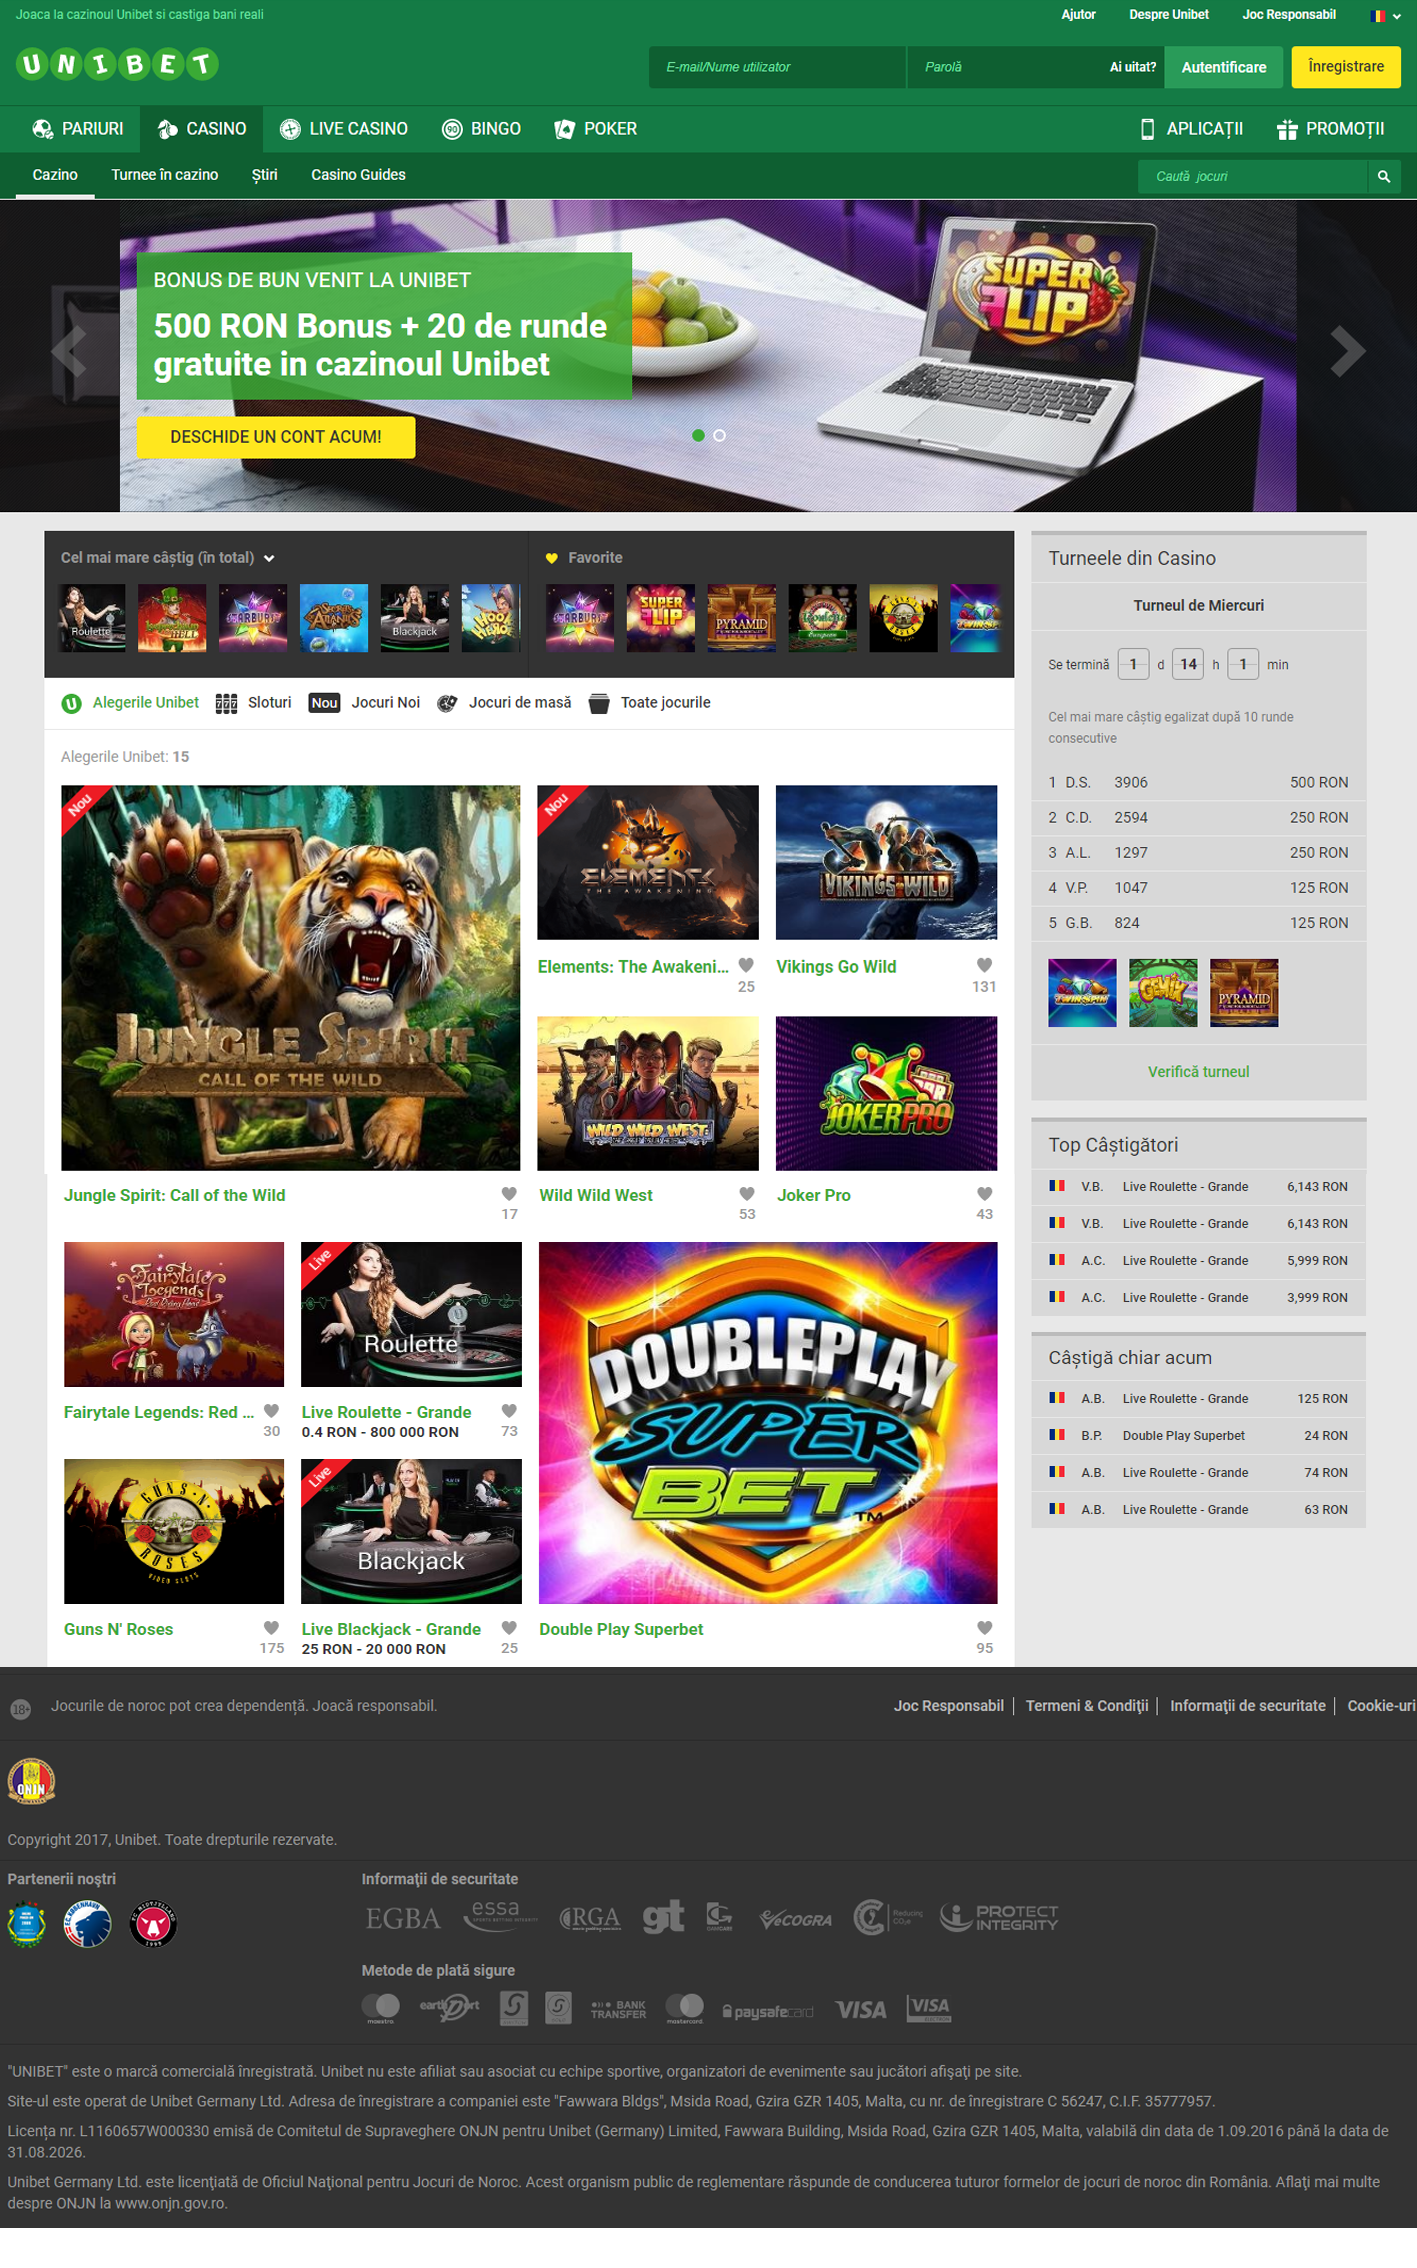This screenshot has width=1417, height=2268.
Task: Open the APLICAȚII menu
Action: click(1192, 129)
